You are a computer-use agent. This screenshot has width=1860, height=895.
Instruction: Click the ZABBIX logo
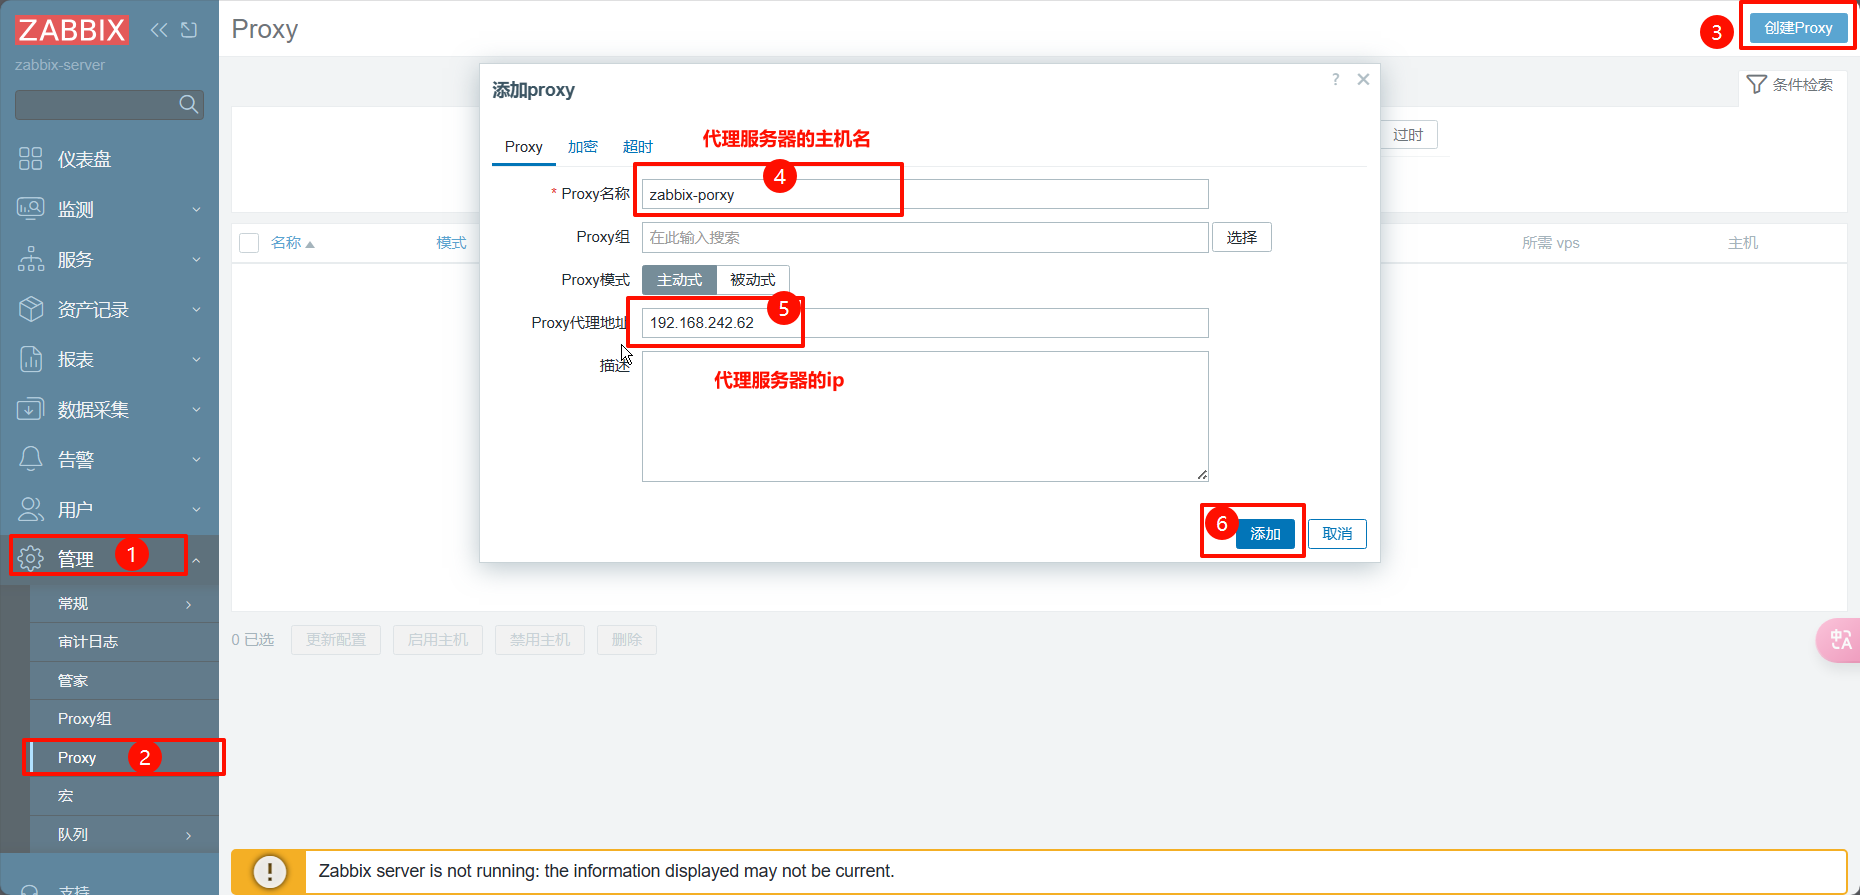[x=72, y=30]
